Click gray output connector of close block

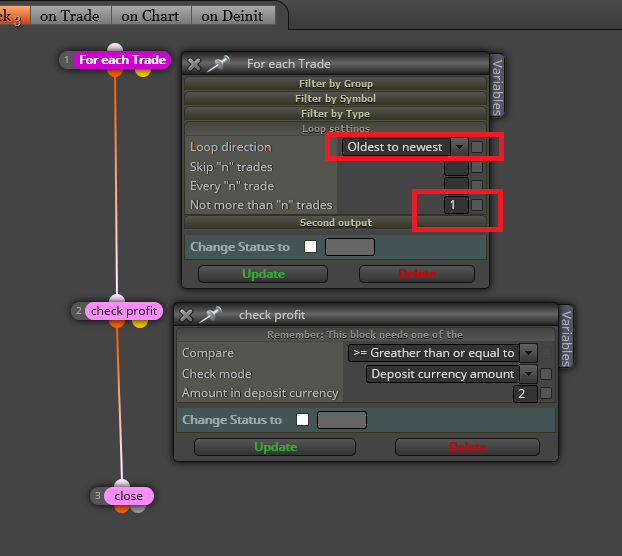click(x=138, y=508)
